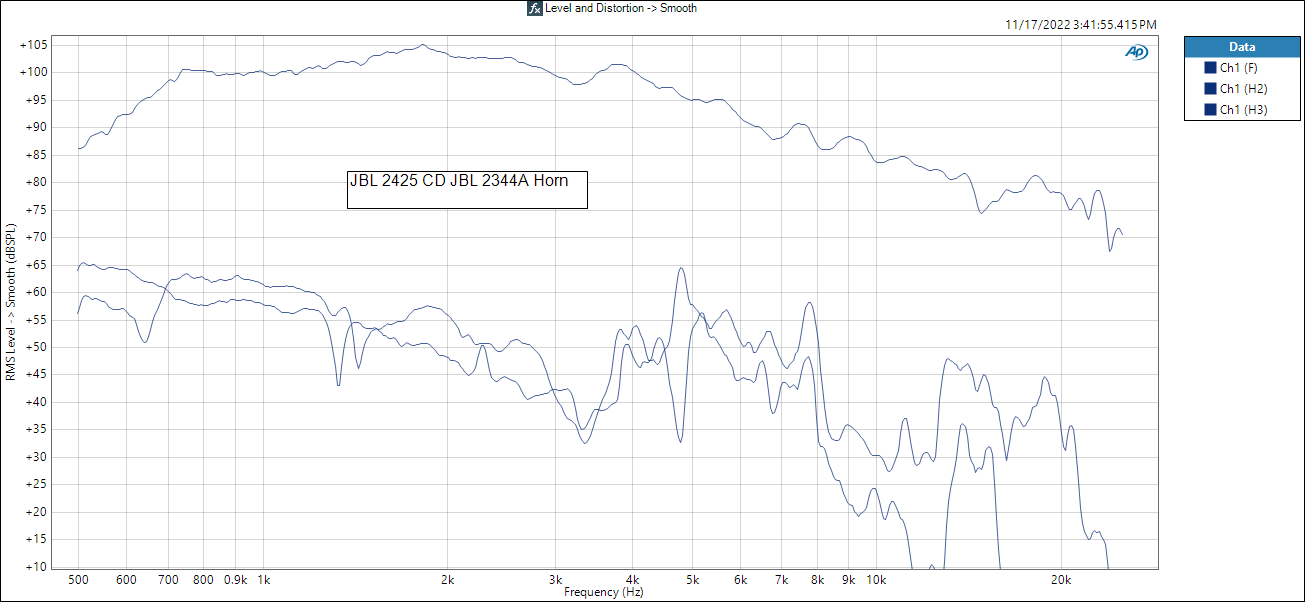Image resolution: width=1305 pixels, height=602 pixels.
Task: Click the AP logo in the graph corner
Action: coord(1137,52)
